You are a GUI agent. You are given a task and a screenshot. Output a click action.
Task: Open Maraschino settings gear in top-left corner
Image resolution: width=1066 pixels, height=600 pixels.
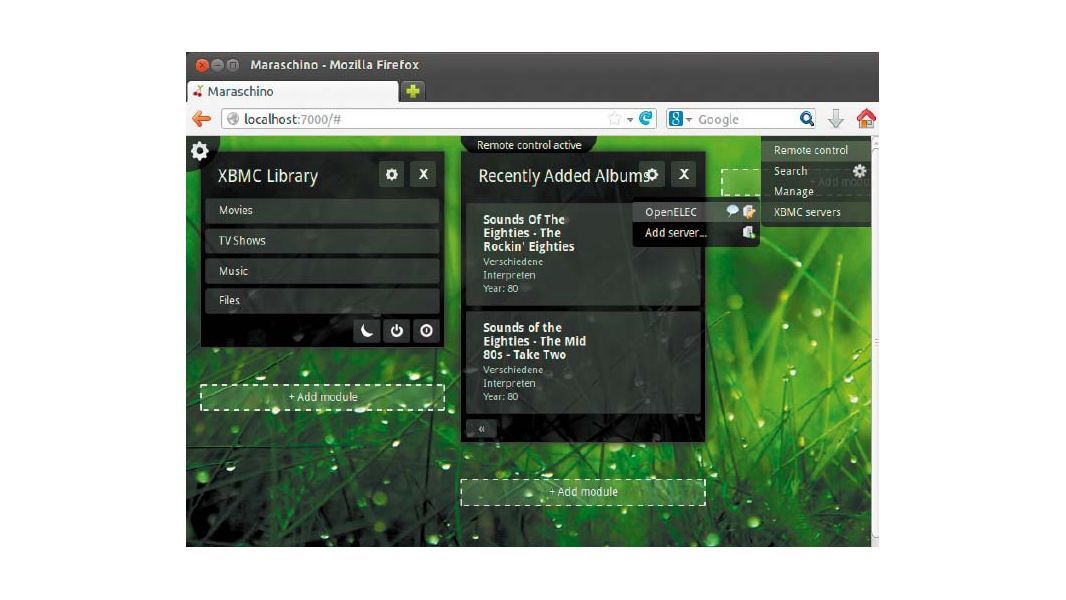point(199,150)
